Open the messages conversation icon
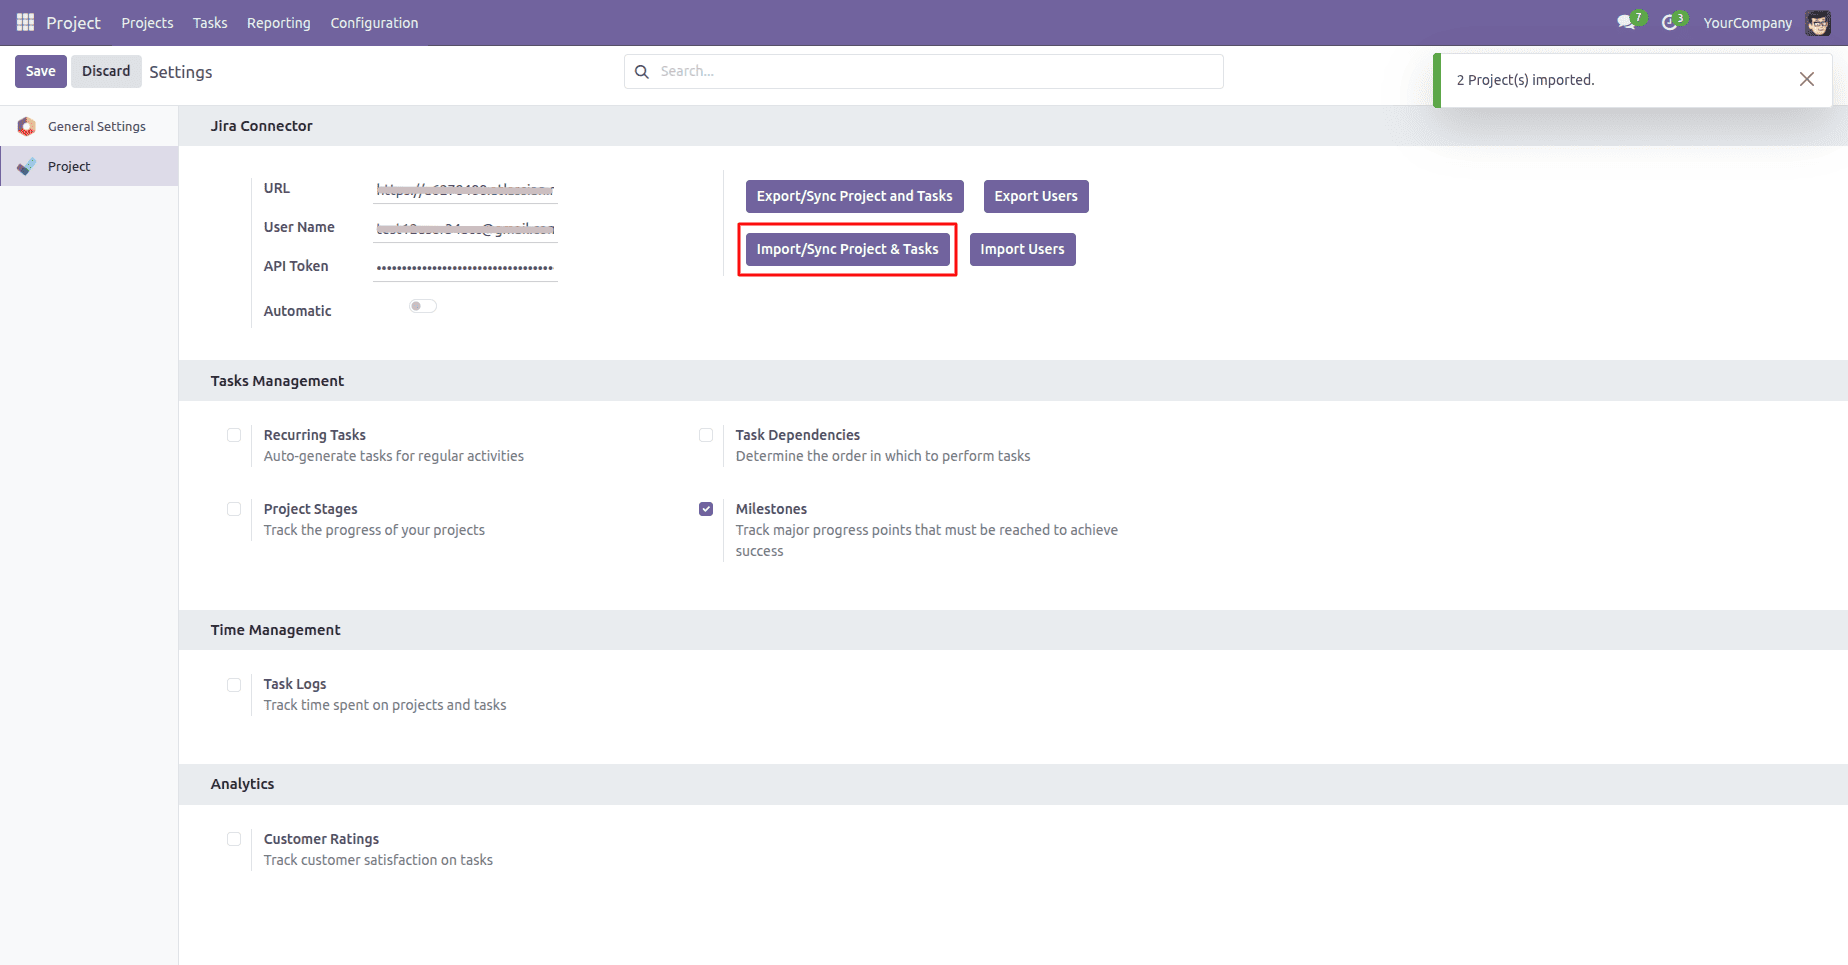This screenshot has height=965, width=1848. pyautogui.click(x=1626, y=22)
